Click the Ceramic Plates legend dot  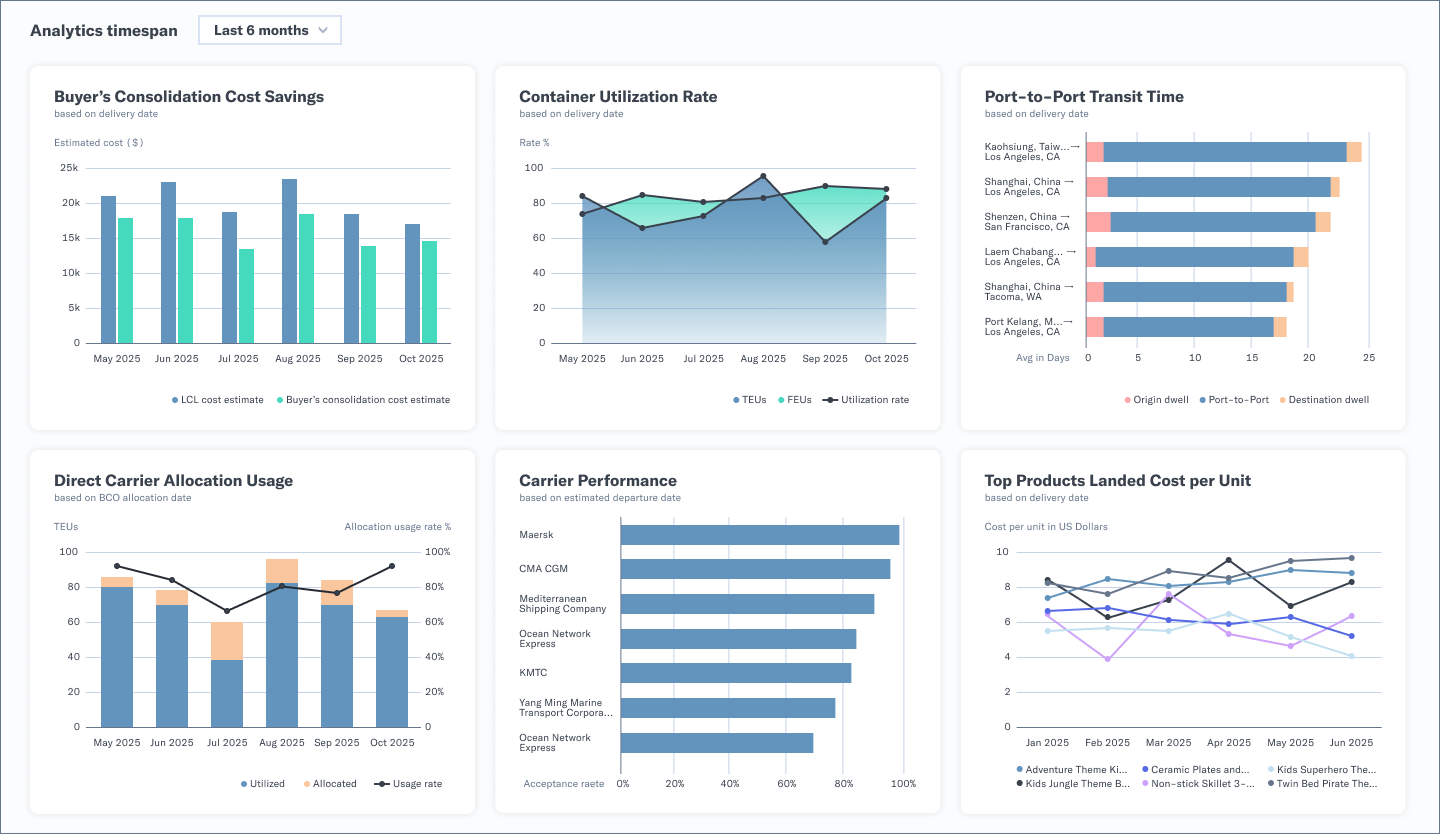pos(1144,768)
